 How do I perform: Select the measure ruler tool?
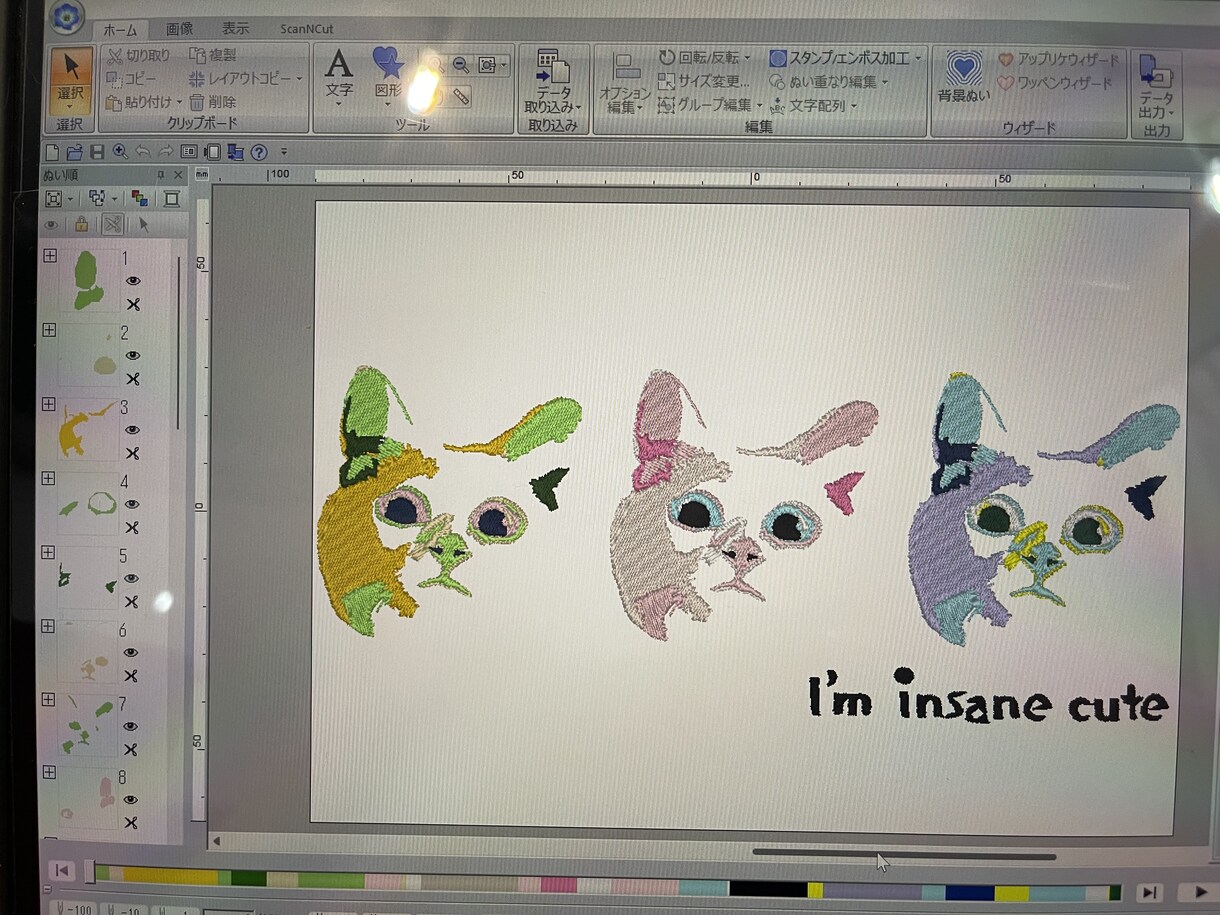[461, 97]
